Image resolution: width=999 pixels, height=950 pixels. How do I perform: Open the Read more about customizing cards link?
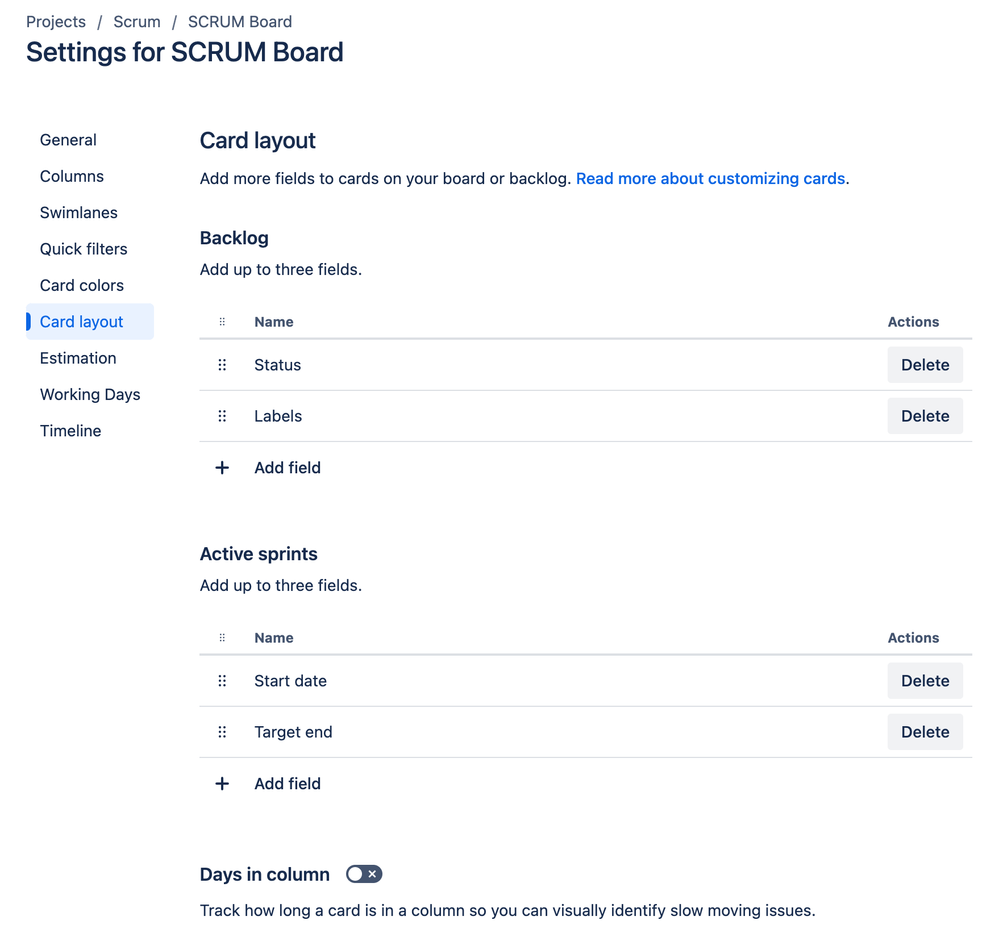point(710,178)
